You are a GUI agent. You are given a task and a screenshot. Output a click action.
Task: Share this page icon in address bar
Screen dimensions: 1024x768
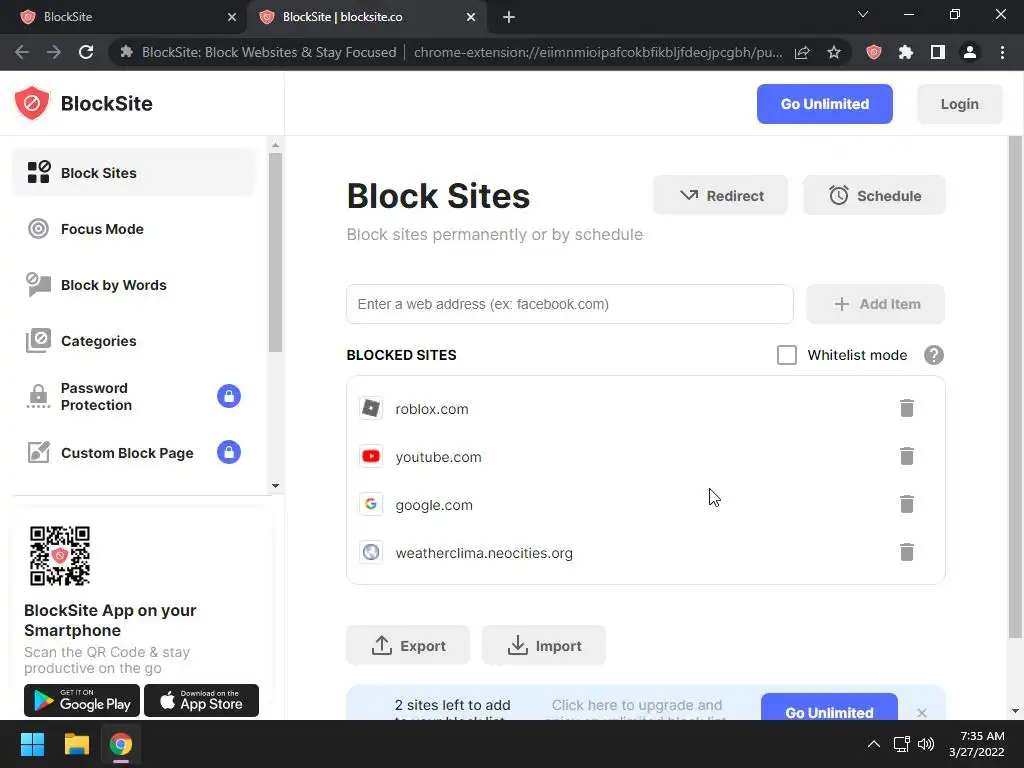[x=802, y=52]
